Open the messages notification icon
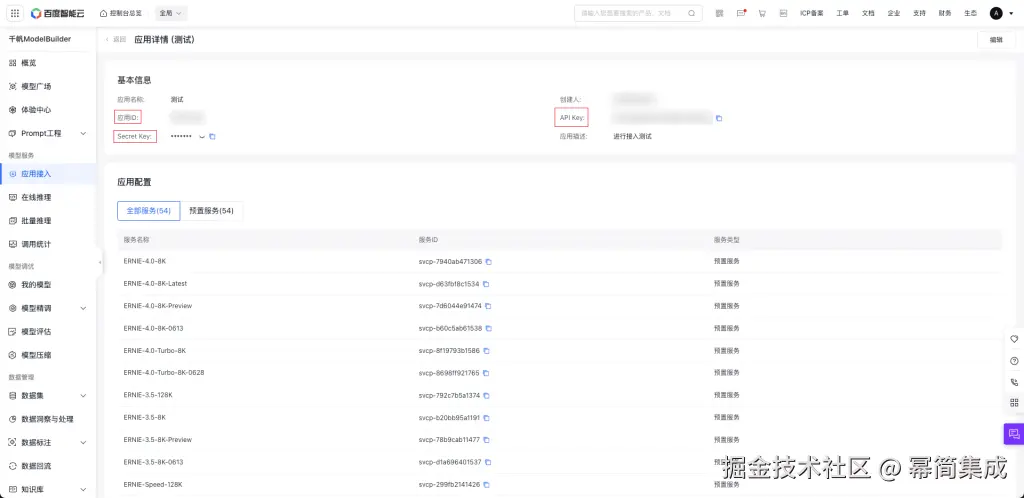This screenshot has width=1024, height=498. point(741,13)
